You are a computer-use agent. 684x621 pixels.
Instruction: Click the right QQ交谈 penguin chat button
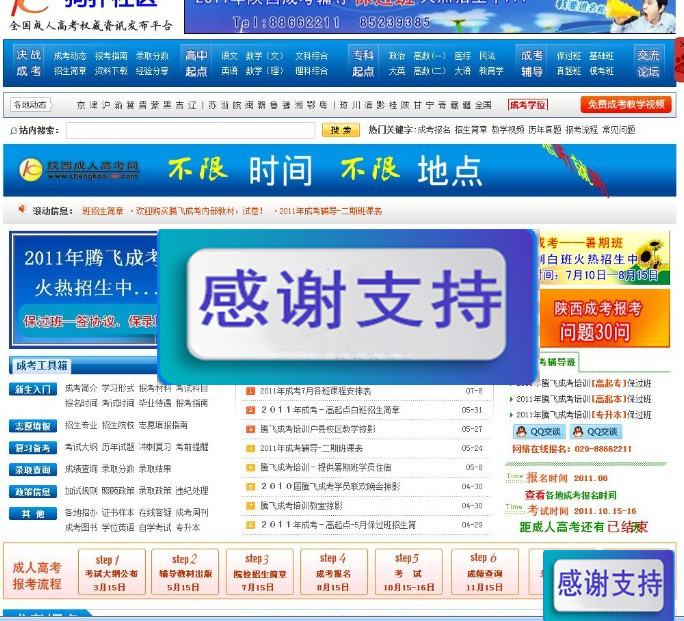596,432
